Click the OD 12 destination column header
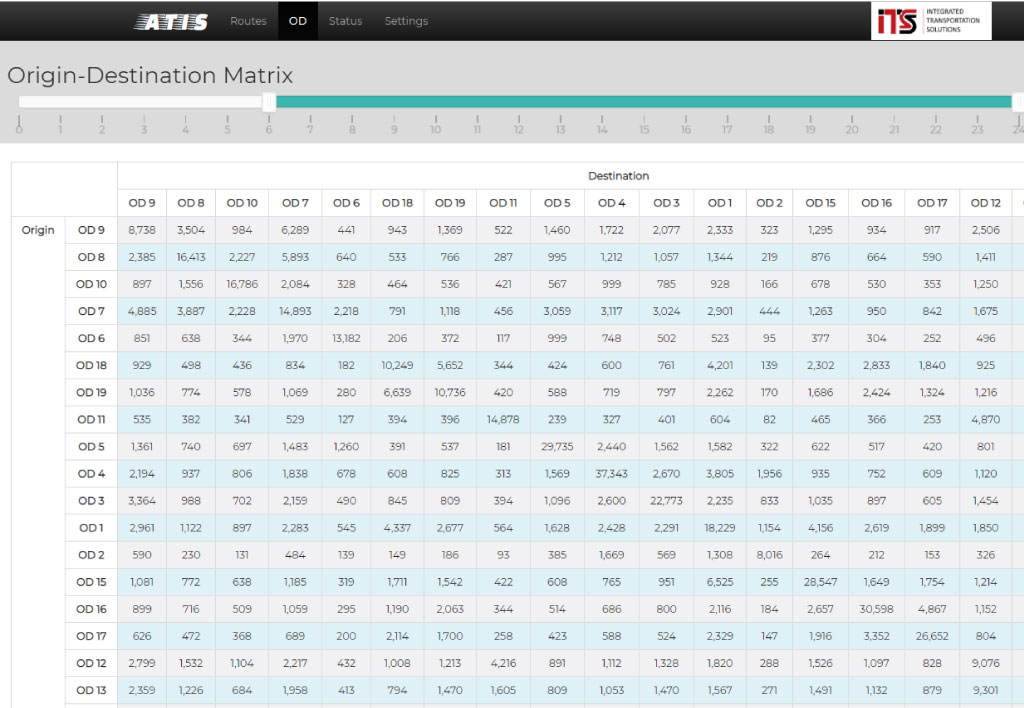The width and height of the screenshot is (1024, 708). [986, 203]
